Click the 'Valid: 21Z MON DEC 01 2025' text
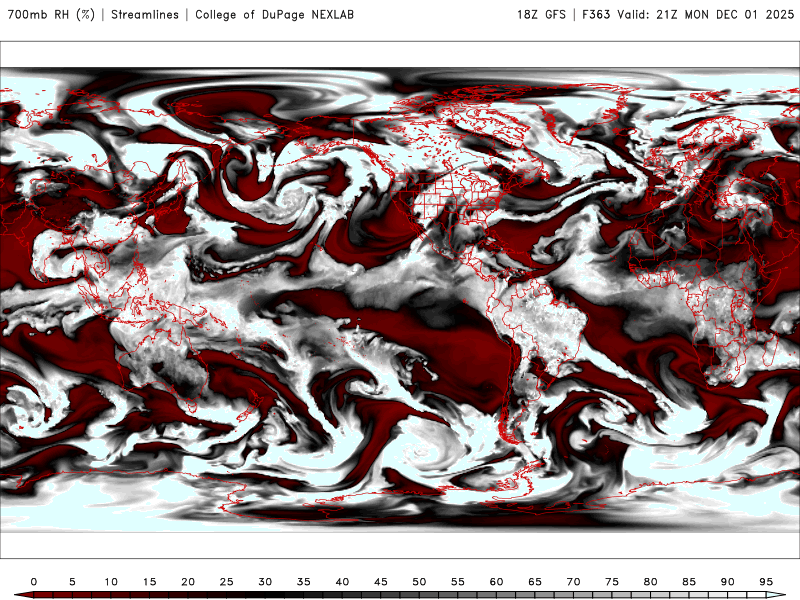Image resolution: width=800 pixels, height=600 pixels. [x=706, y=14]
